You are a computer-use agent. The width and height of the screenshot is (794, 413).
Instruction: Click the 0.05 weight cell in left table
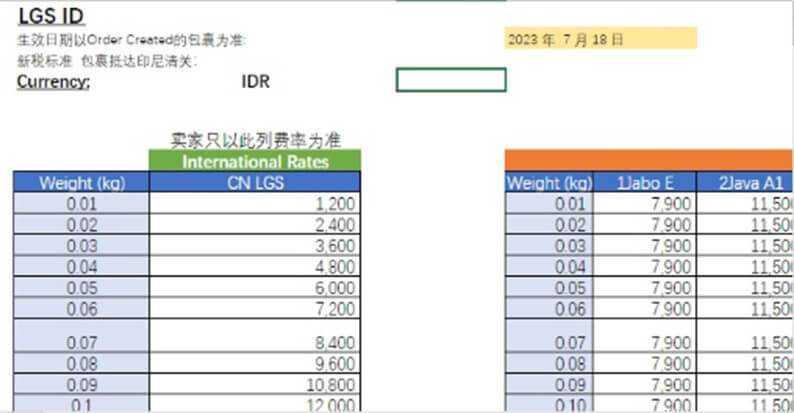[x=81, y=288]
